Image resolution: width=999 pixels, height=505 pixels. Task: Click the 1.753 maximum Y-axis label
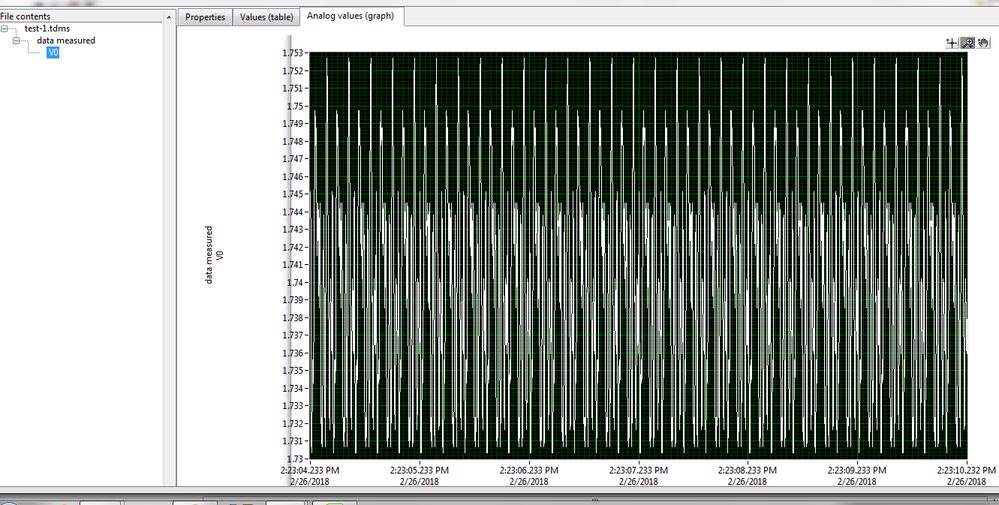[x=292, y=53]
